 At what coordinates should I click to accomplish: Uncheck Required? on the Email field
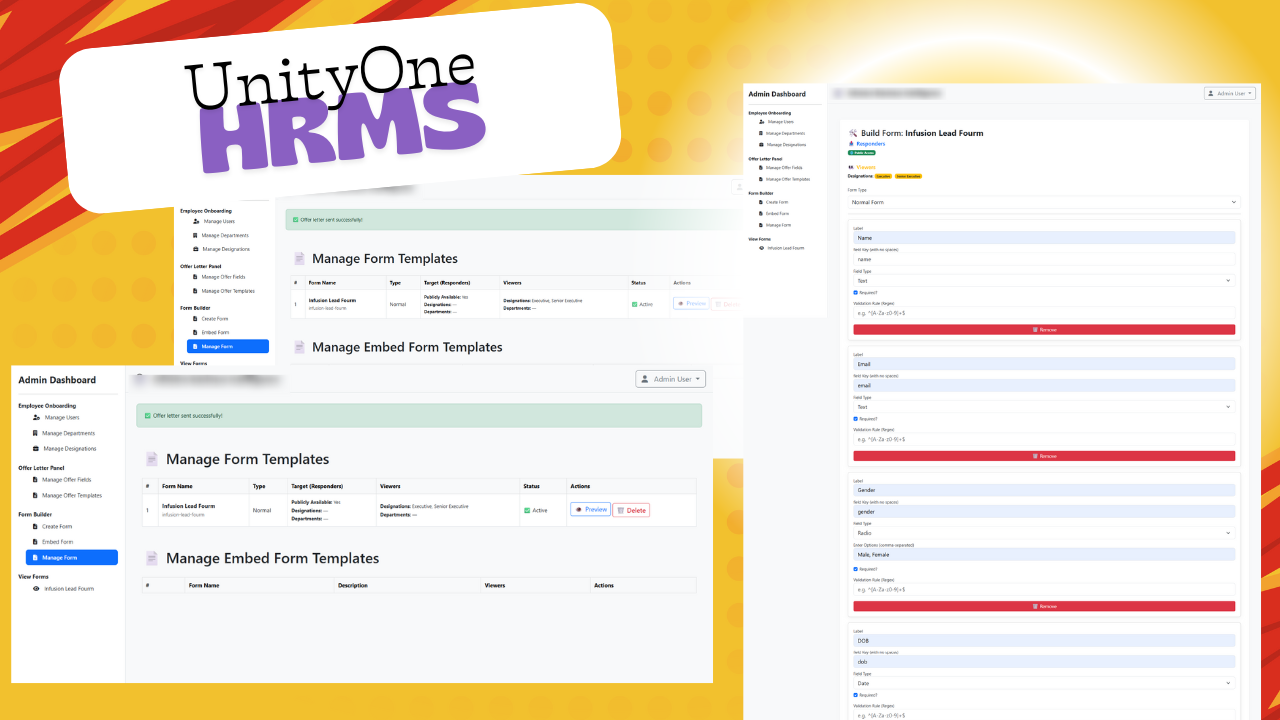pyautogui.click(x=856, y=419)
